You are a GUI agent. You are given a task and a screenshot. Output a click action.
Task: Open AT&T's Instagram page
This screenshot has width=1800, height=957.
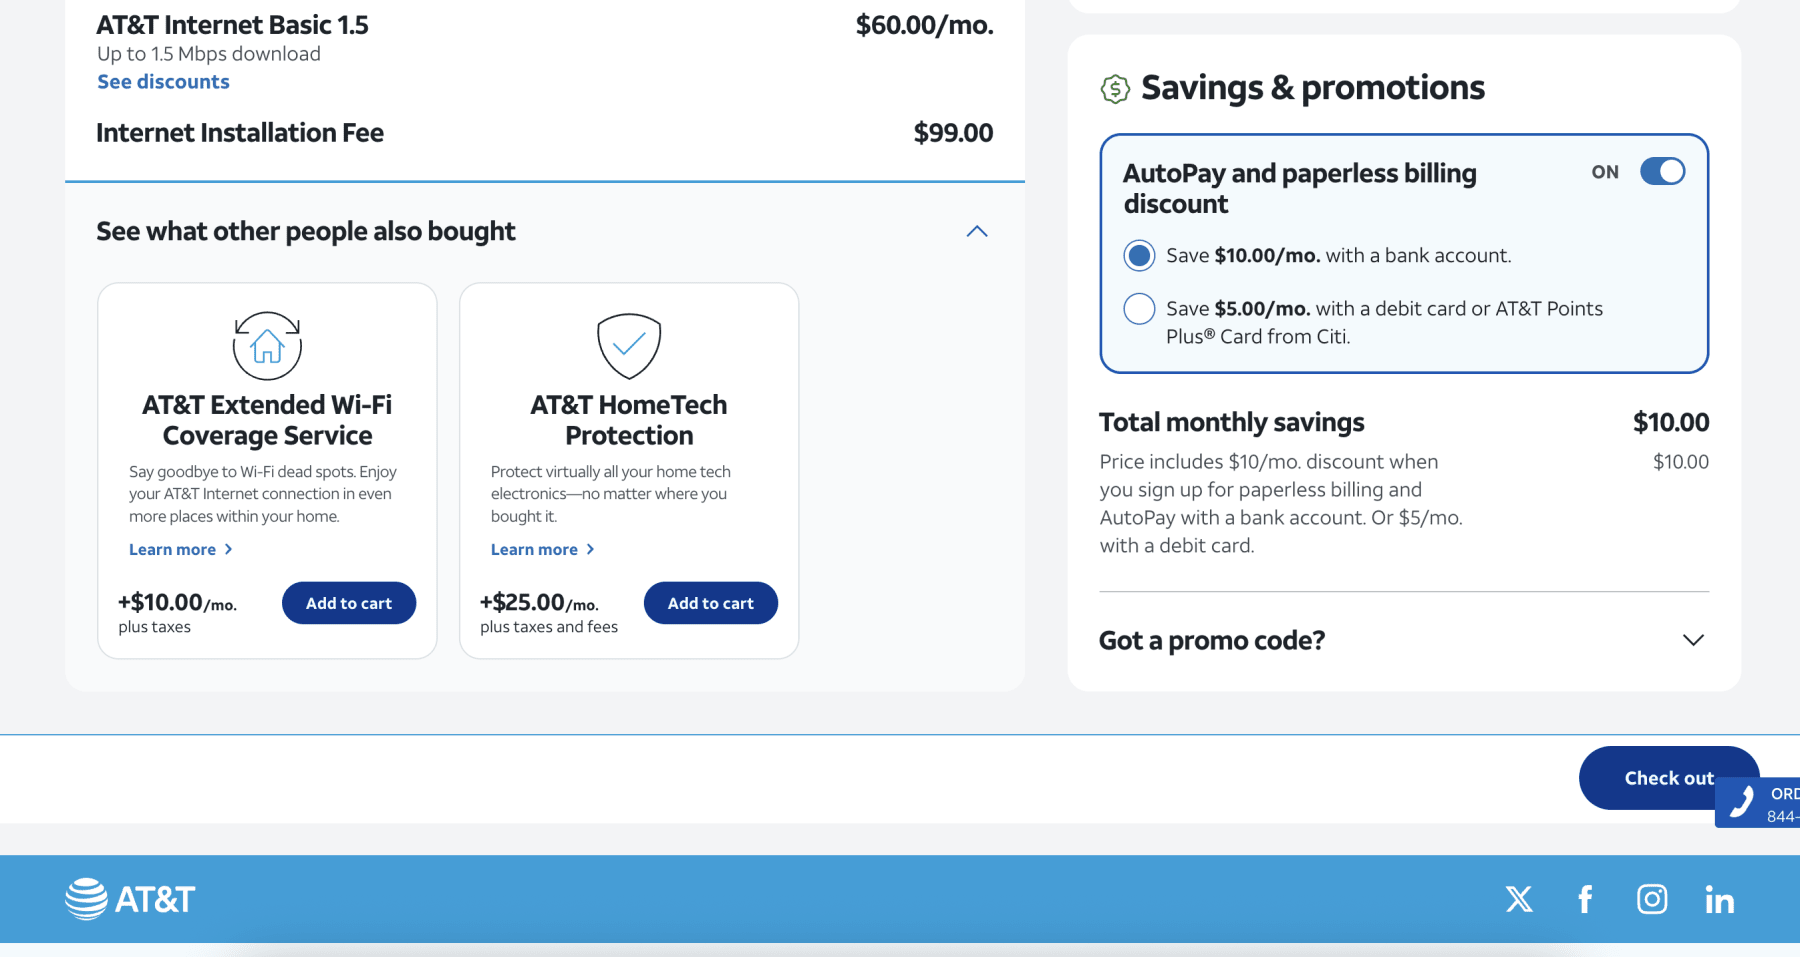click(1652, 899)
